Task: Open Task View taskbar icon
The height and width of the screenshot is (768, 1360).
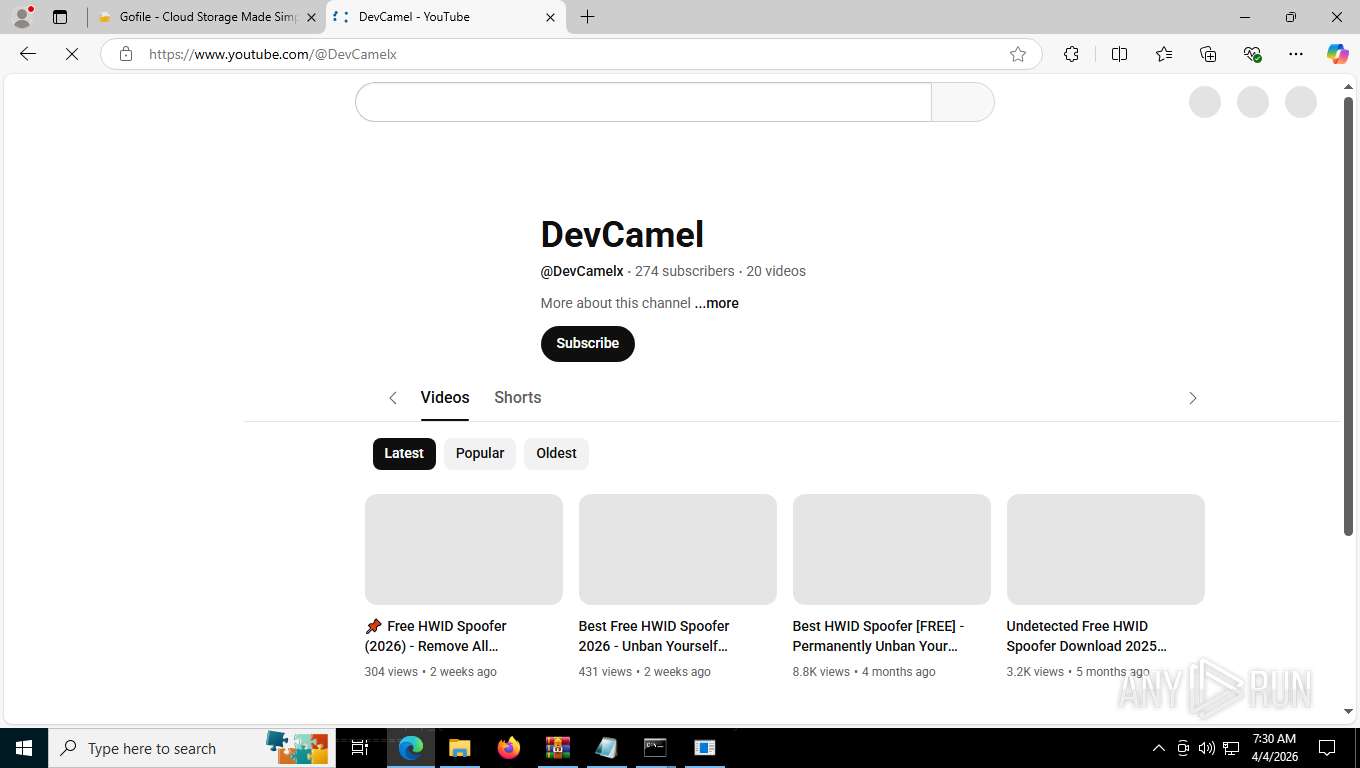Action: (x=360, y=748)
